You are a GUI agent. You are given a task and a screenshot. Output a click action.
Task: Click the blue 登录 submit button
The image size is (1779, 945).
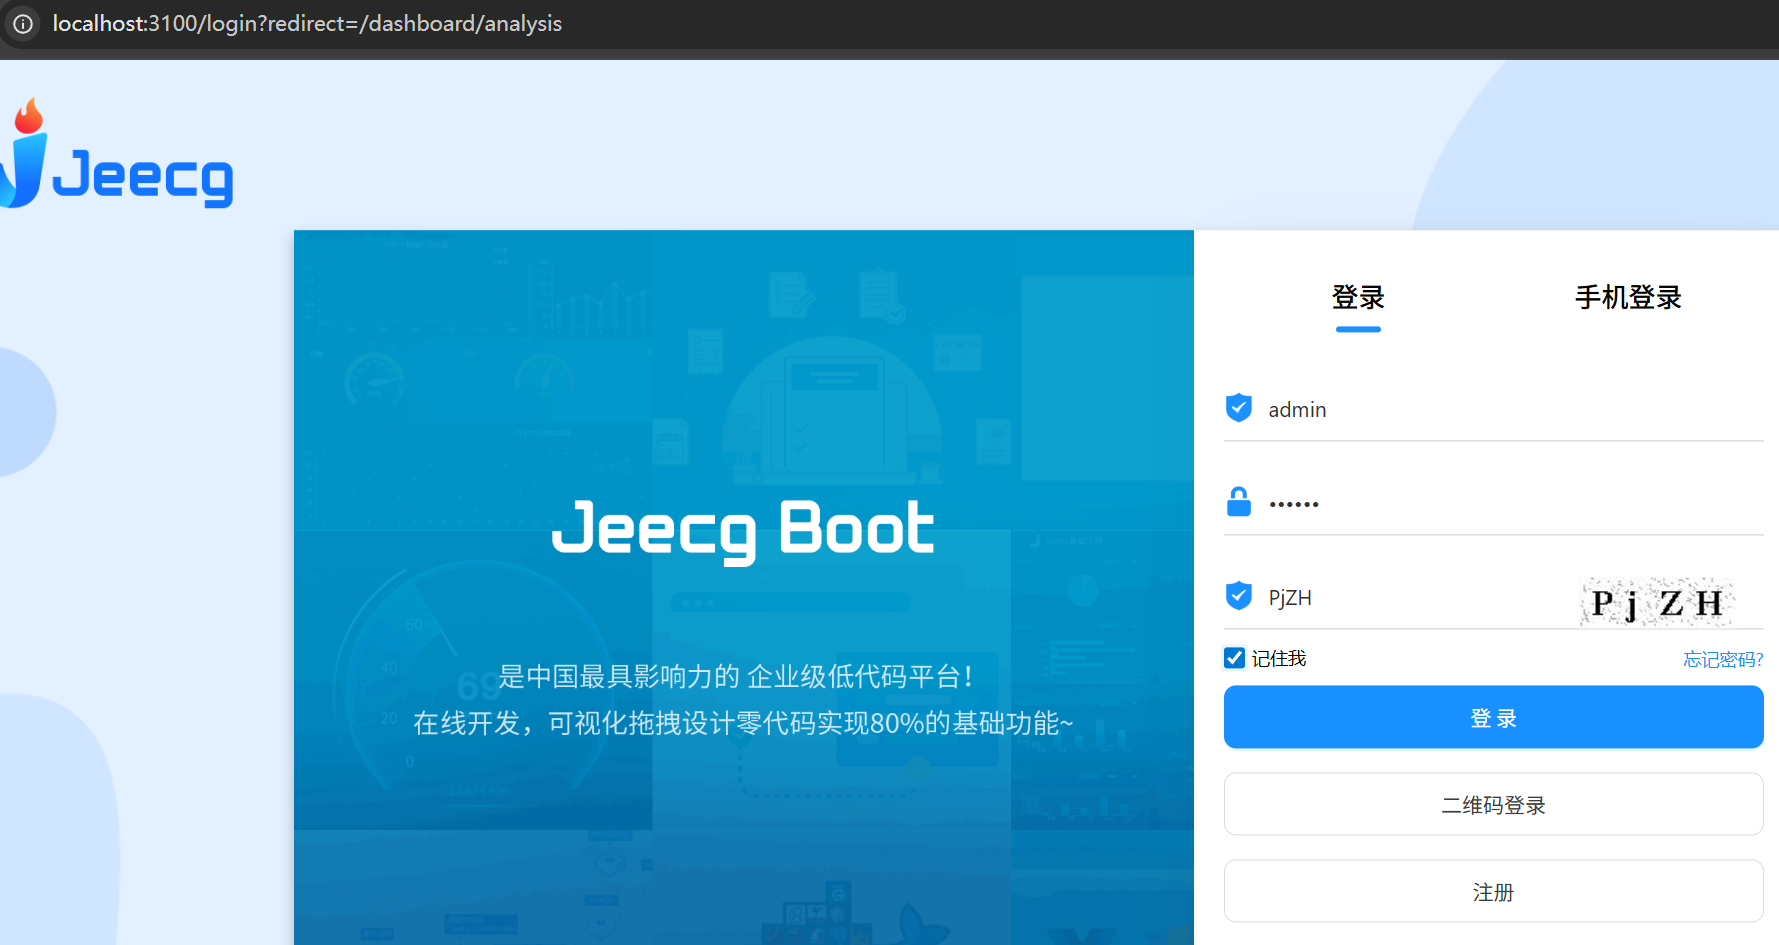point(1493,717)
